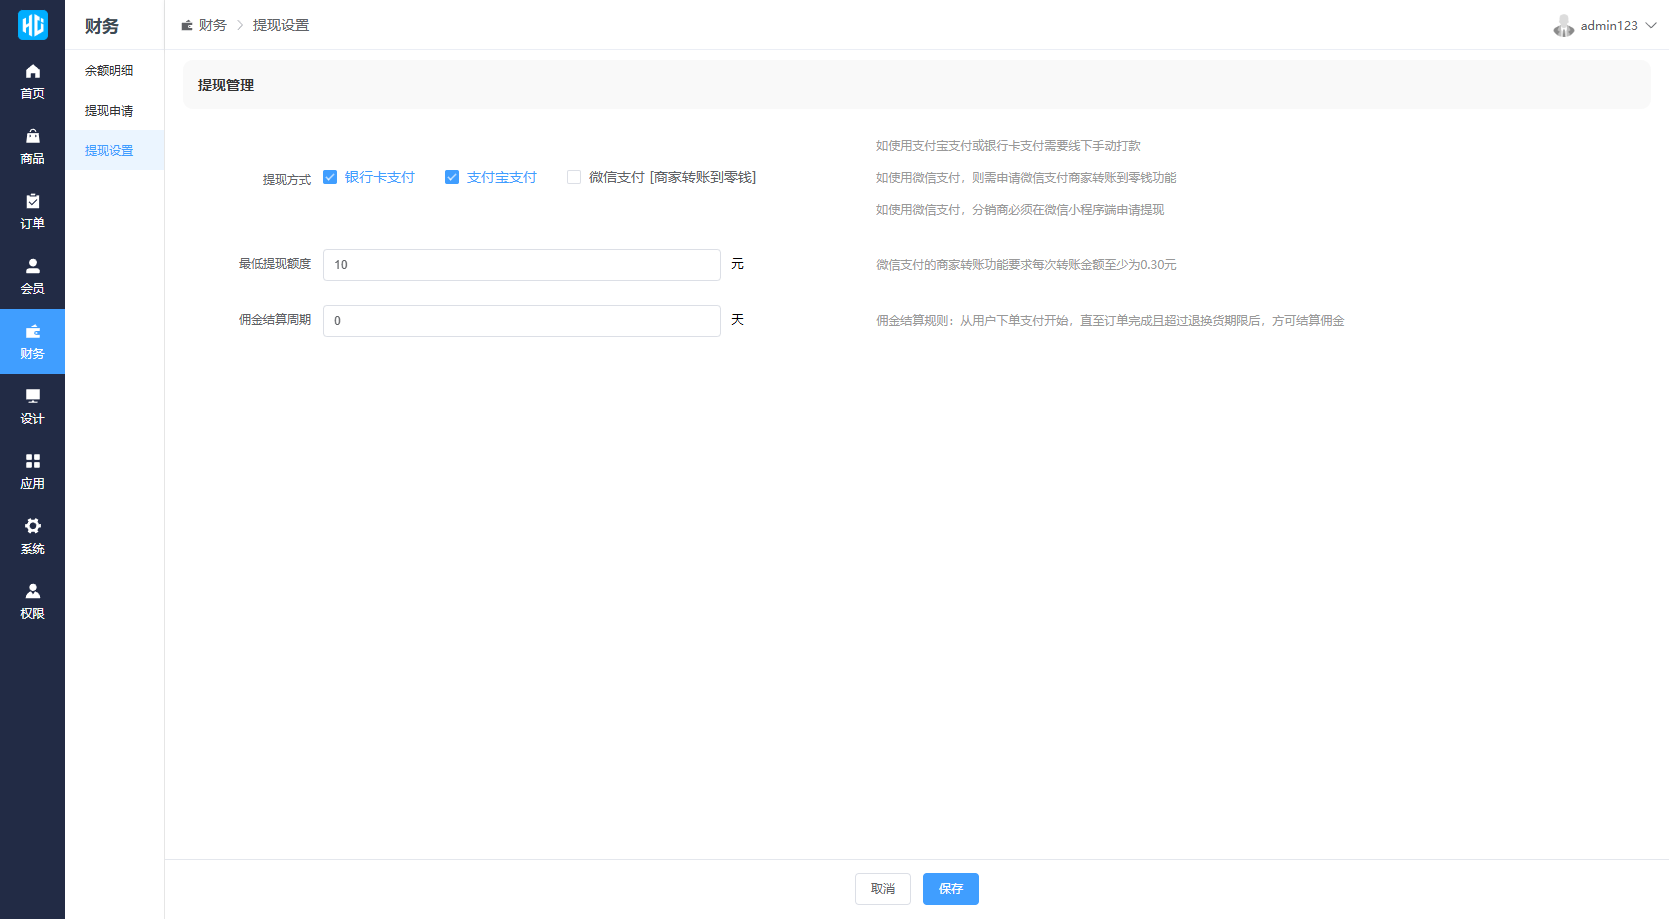This screenshot has height=919, width=1669.
Task: Open the 商品 products icon
Action: (32, 137)
